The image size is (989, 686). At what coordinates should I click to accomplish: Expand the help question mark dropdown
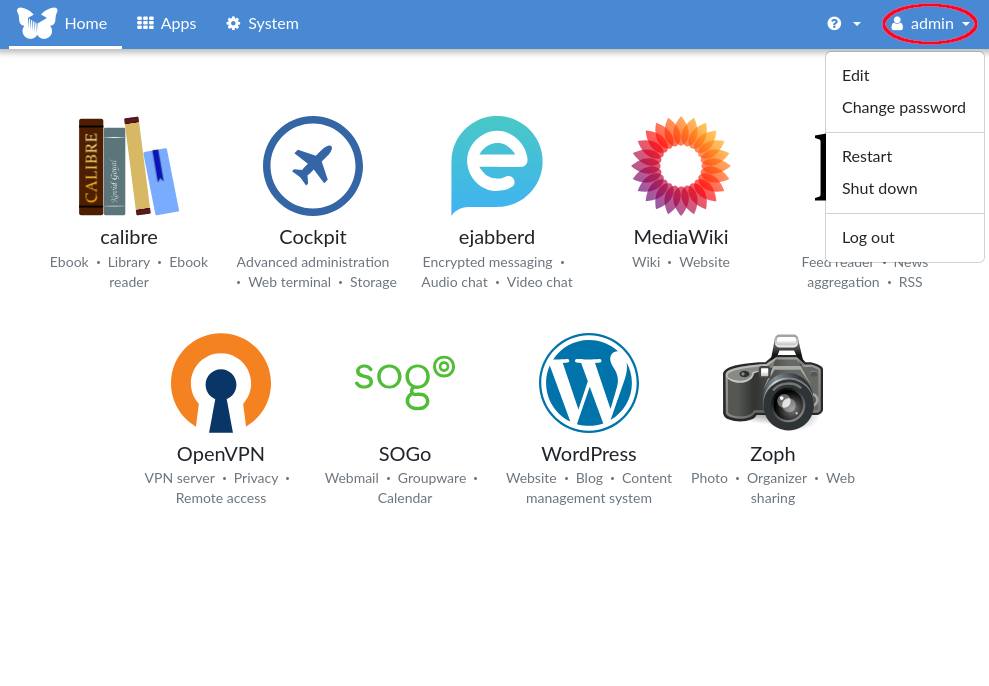844,24
